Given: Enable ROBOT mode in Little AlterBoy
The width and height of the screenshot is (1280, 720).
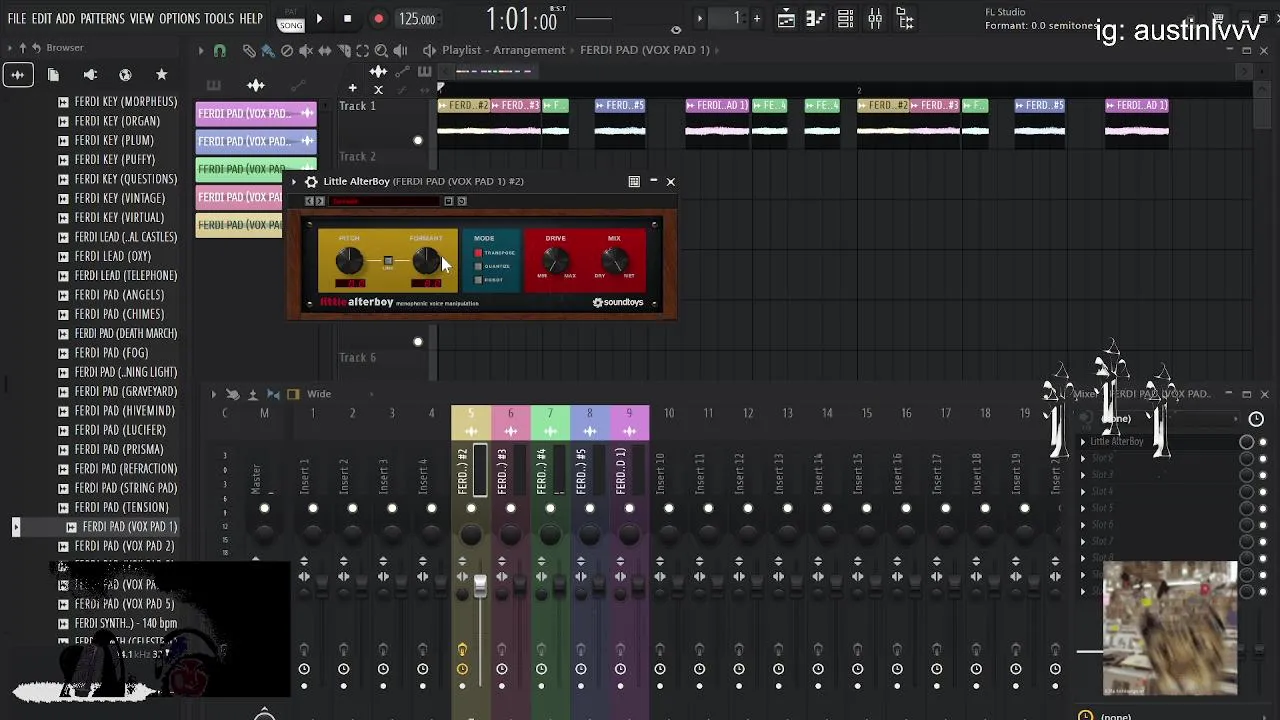Looking at the screenshot, I should 478,279.
